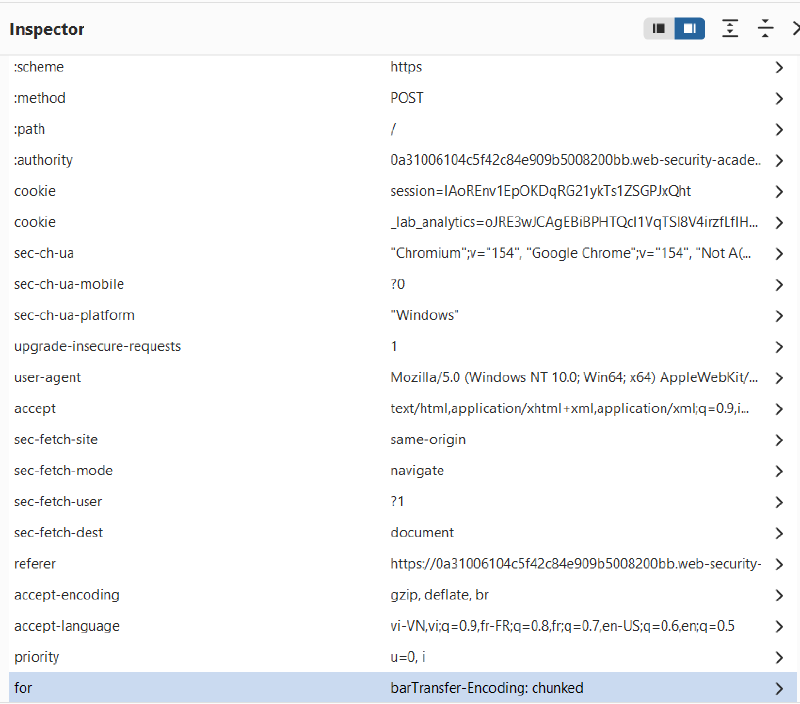Select the 'sec-fetch-site' header name
Image resolution: width=800 pixels, height=704 pixels.
[56, 439]
